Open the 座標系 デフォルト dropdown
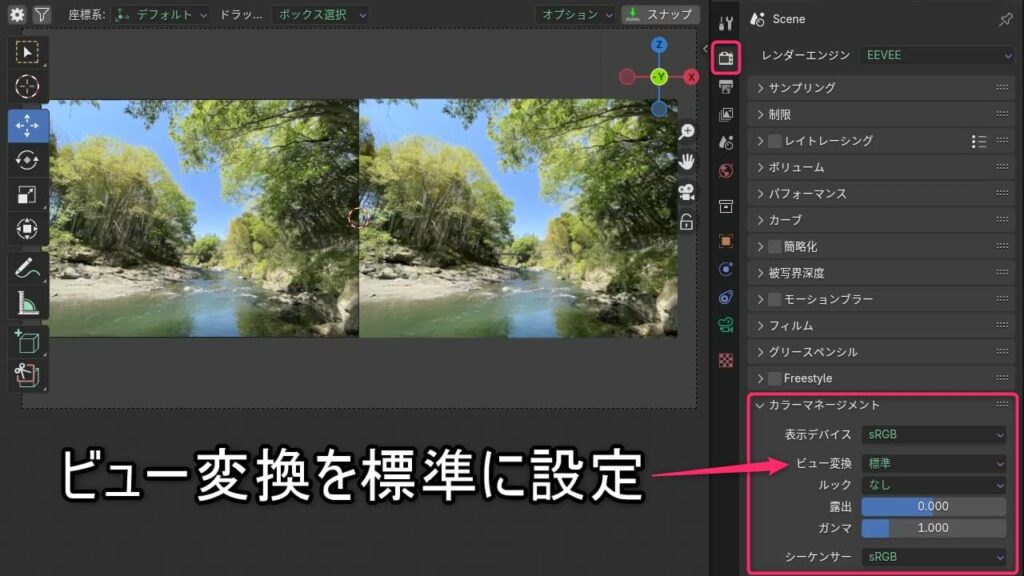1024x576 pixels. (160, 14)
